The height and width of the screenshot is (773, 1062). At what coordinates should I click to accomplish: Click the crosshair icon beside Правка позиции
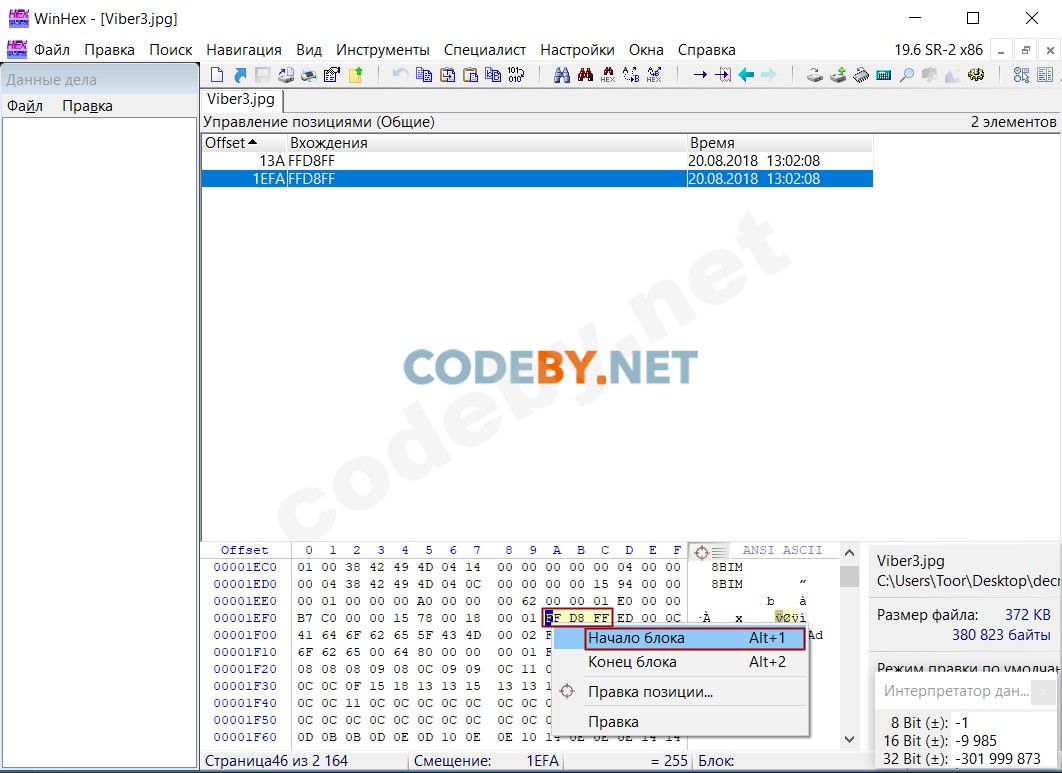pos(568,691)
